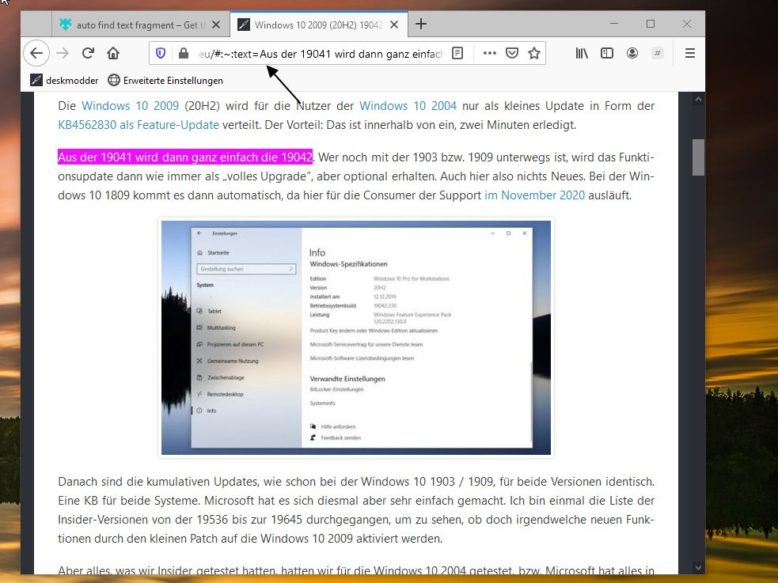Open a new tab with plus button

tap(421, 24)
